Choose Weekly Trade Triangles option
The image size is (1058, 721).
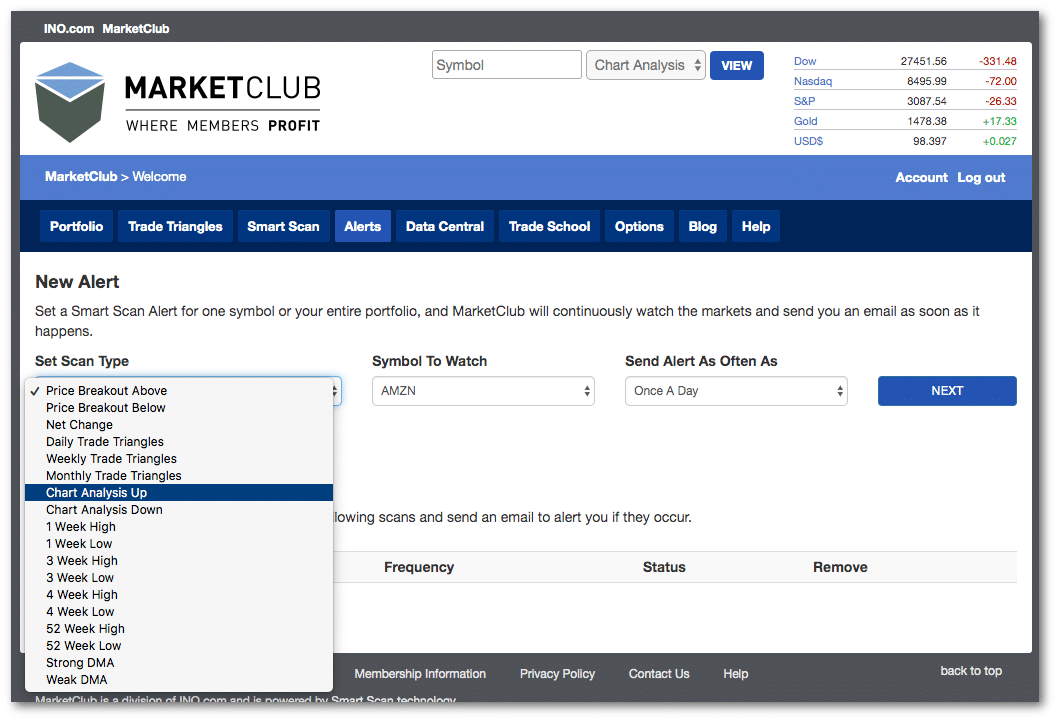(179, 459)
